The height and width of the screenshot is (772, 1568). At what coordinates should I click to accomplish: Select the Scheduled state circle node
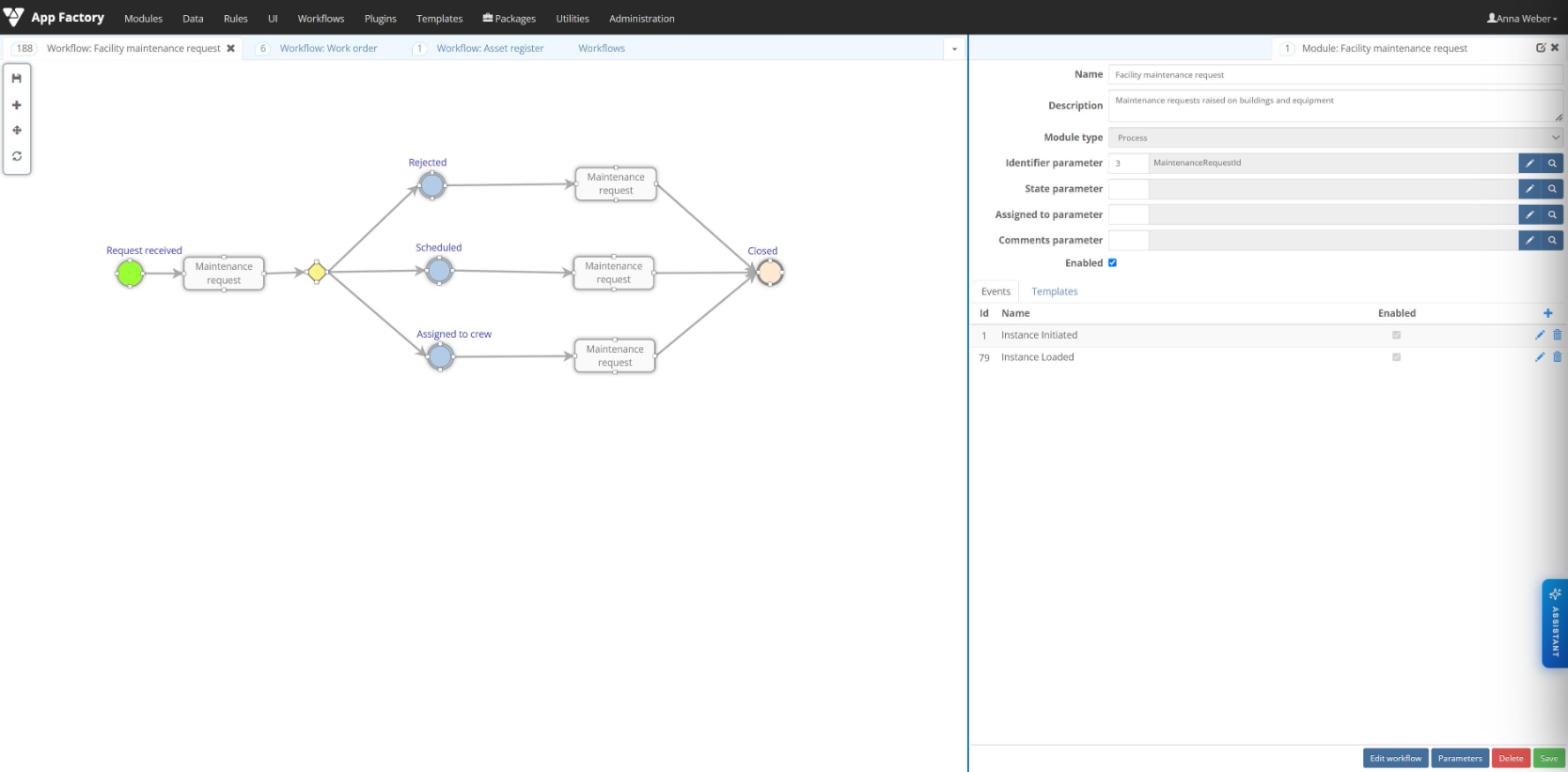click(439, 270)
